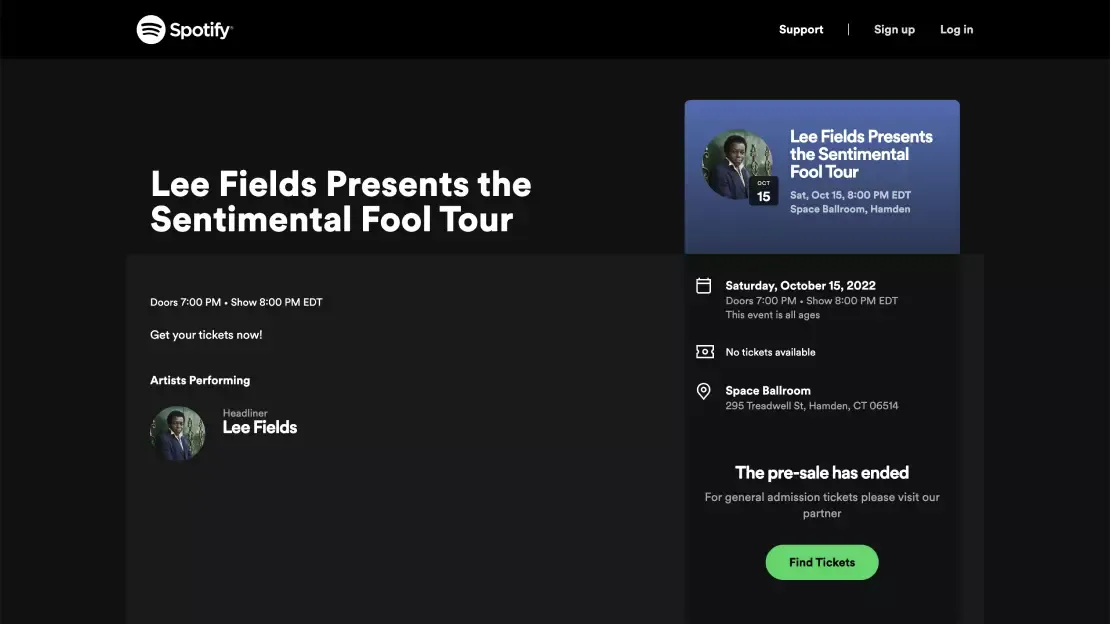This screenshot has width=1110, height=624.
Task: Go to the Sign up page
Action: coord(894,30)
